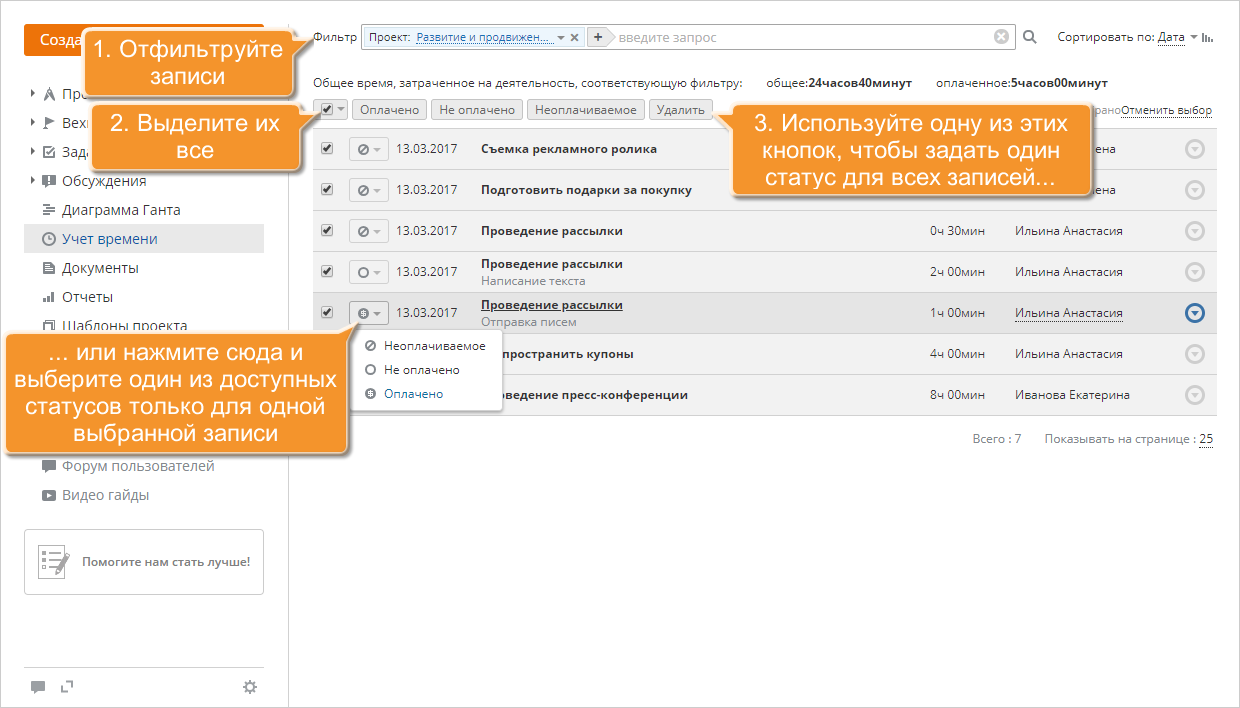Open the 'Сортировать по: Дата' dropdown

coord(1177,37)
